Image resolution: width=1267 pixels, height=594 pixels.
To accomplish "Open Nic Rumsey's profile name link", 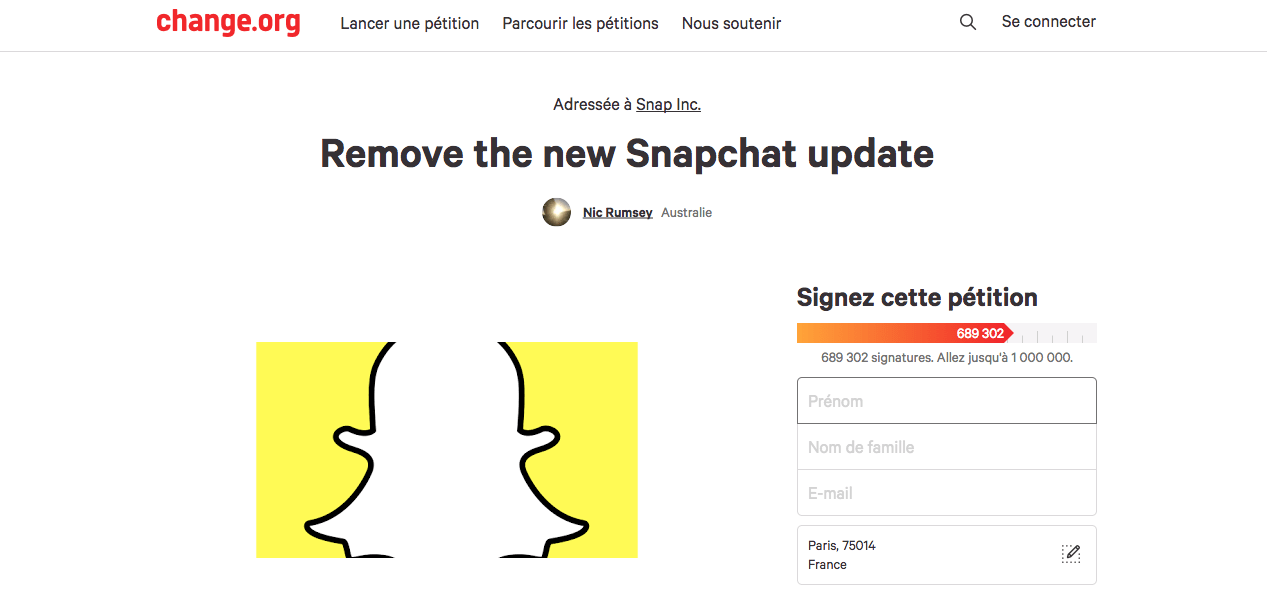I will pos(618,213).
